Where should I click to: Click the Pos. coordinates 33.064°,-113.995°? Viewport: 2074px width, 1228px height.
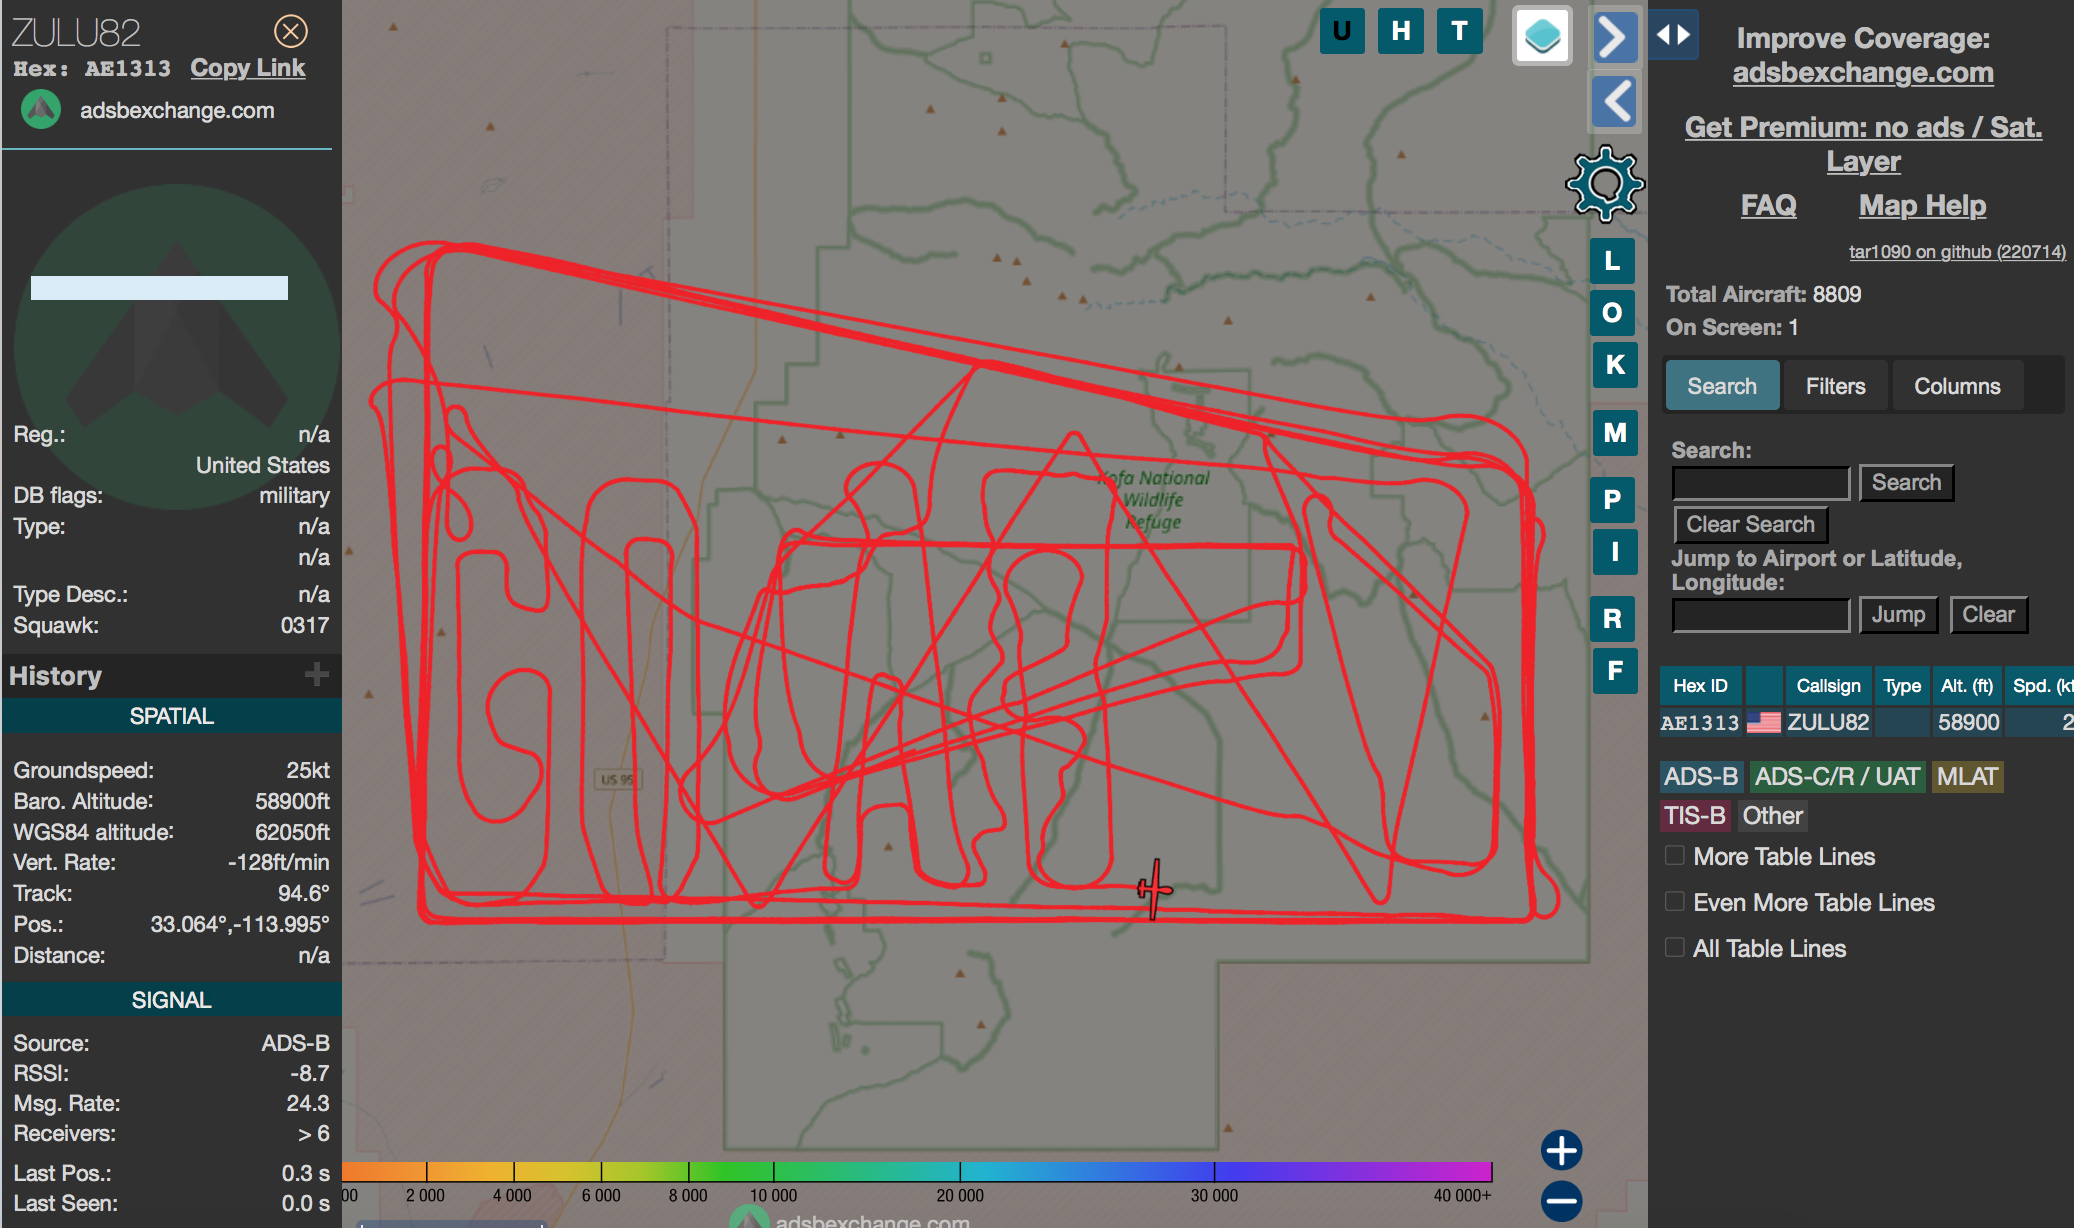pos(239,925)
